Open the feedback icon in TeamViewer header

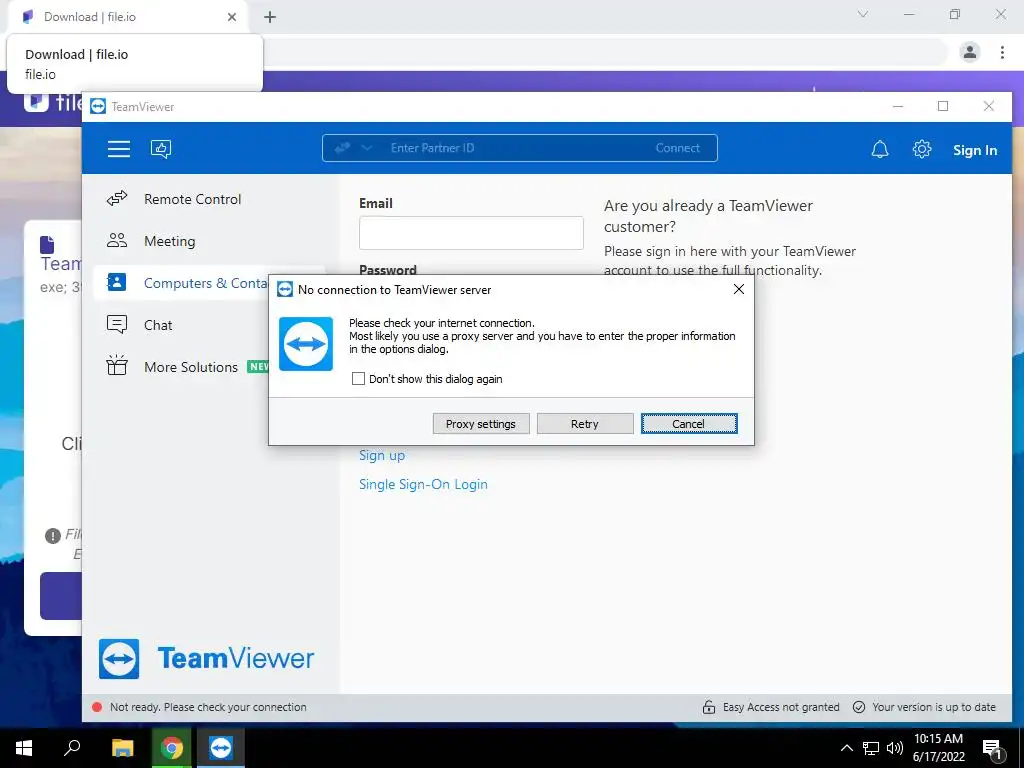point(161,149)
